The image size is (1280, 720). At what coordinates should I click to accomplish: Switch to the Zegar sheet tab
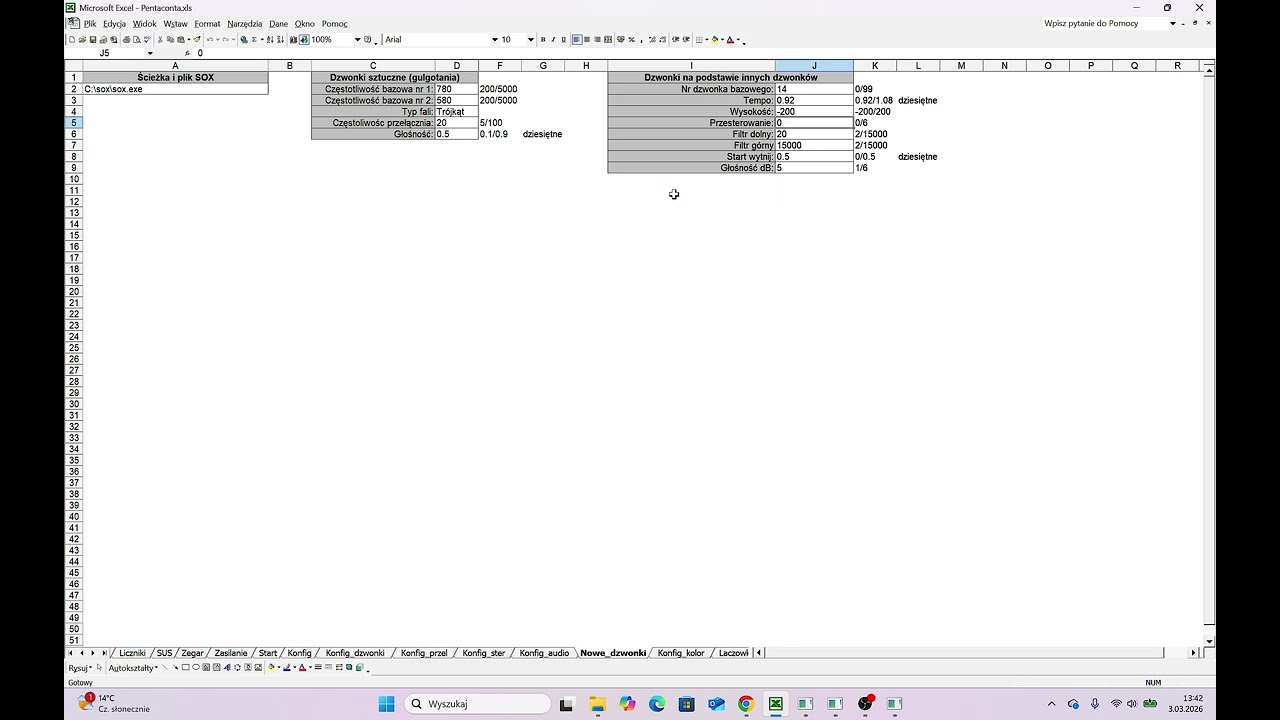192,653
